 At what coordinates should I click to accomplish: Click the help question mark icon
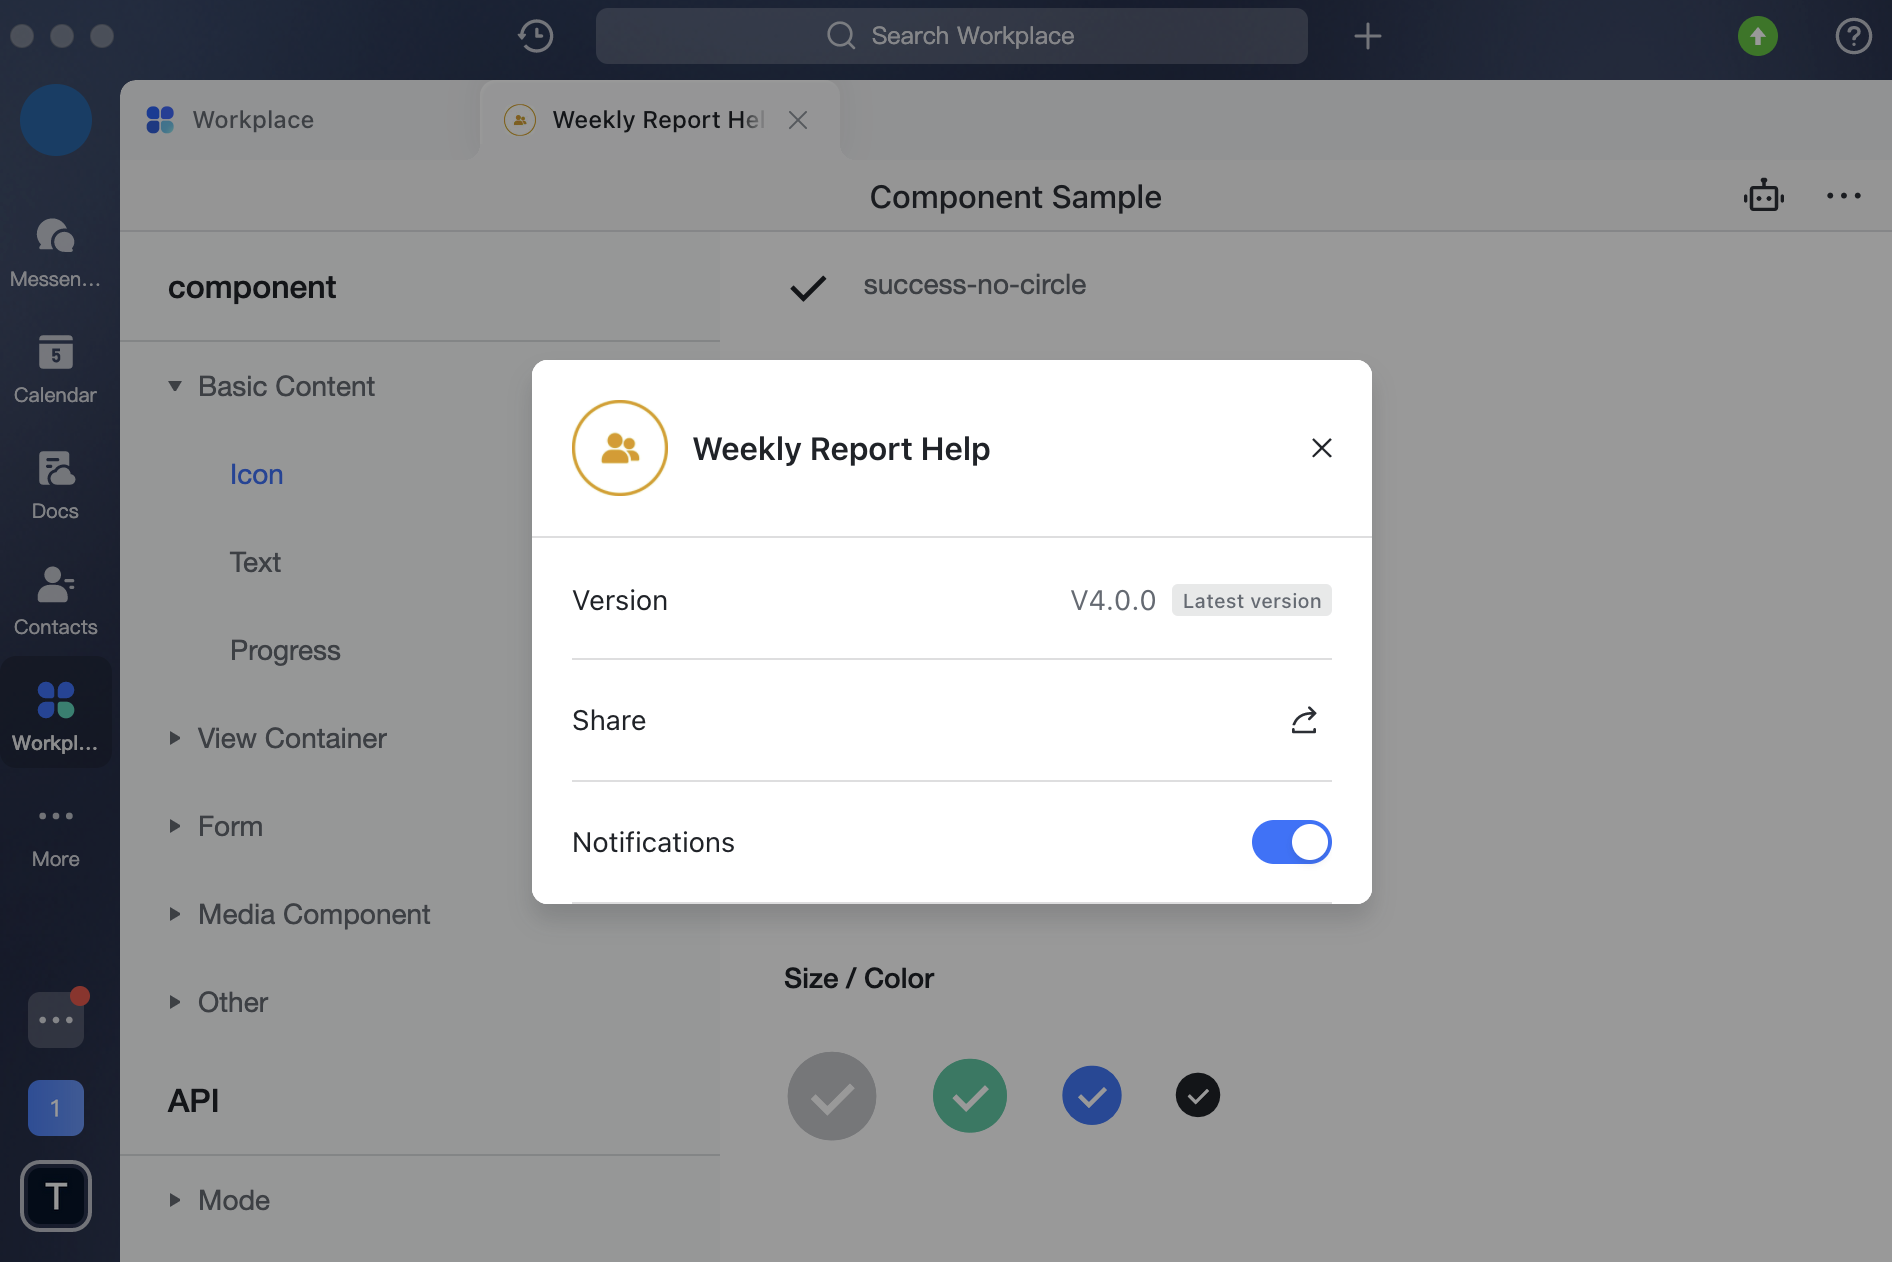[1853, 36]
